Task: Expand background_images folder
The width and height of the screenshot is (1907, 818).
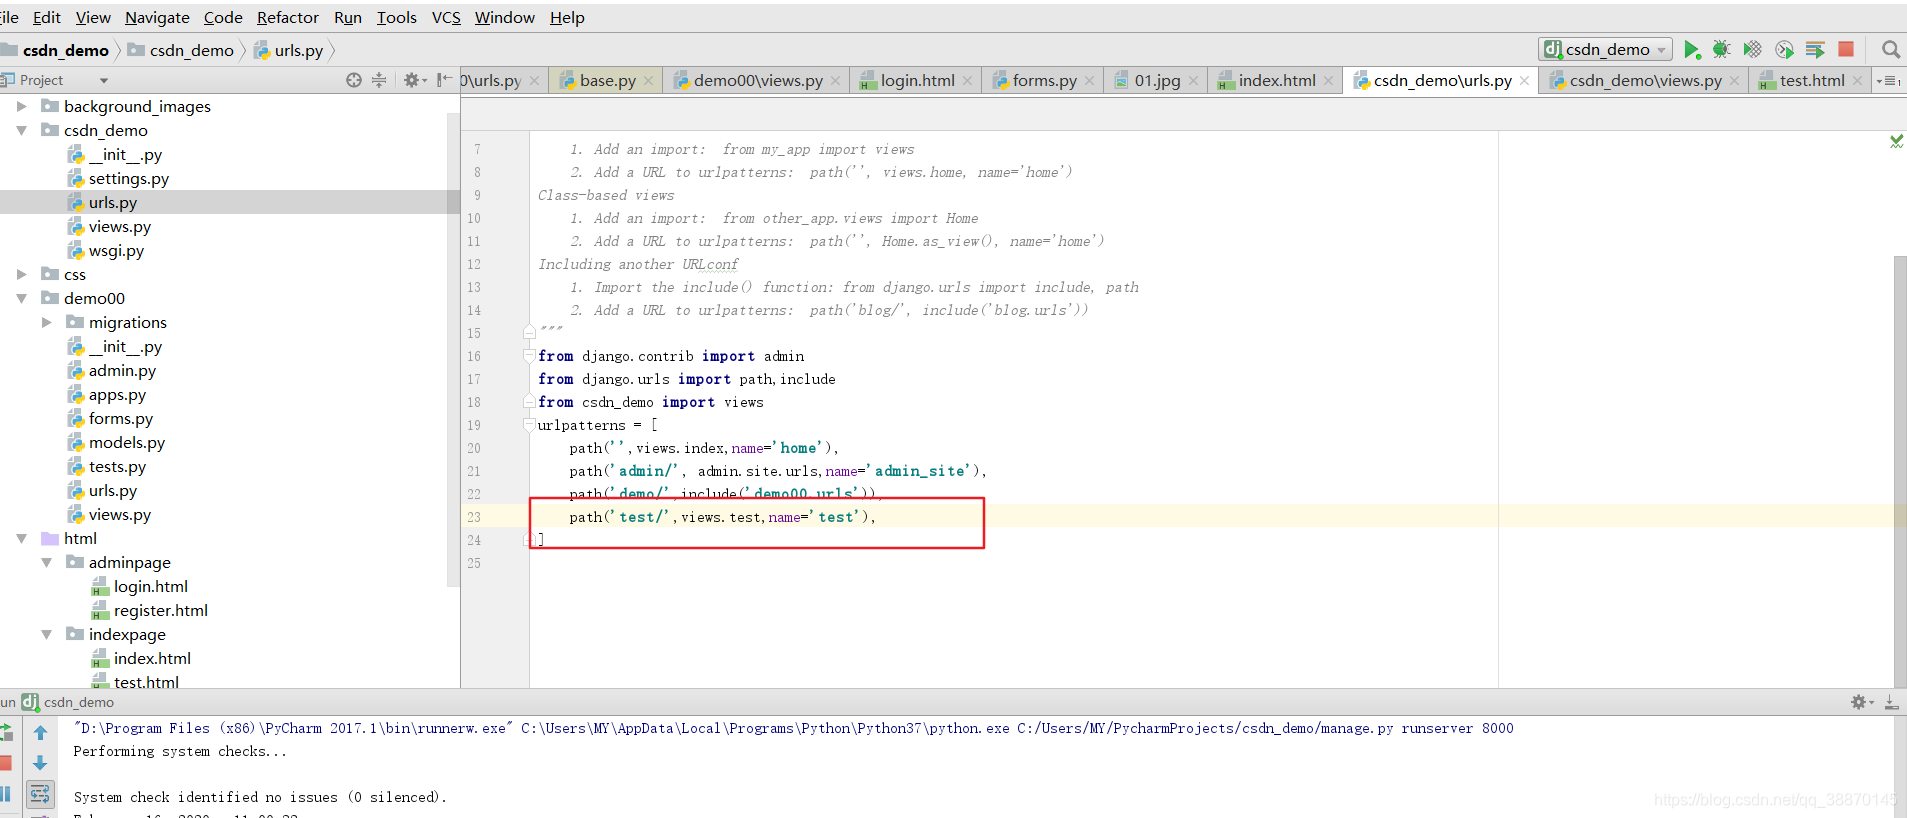Action: [21, 106]
